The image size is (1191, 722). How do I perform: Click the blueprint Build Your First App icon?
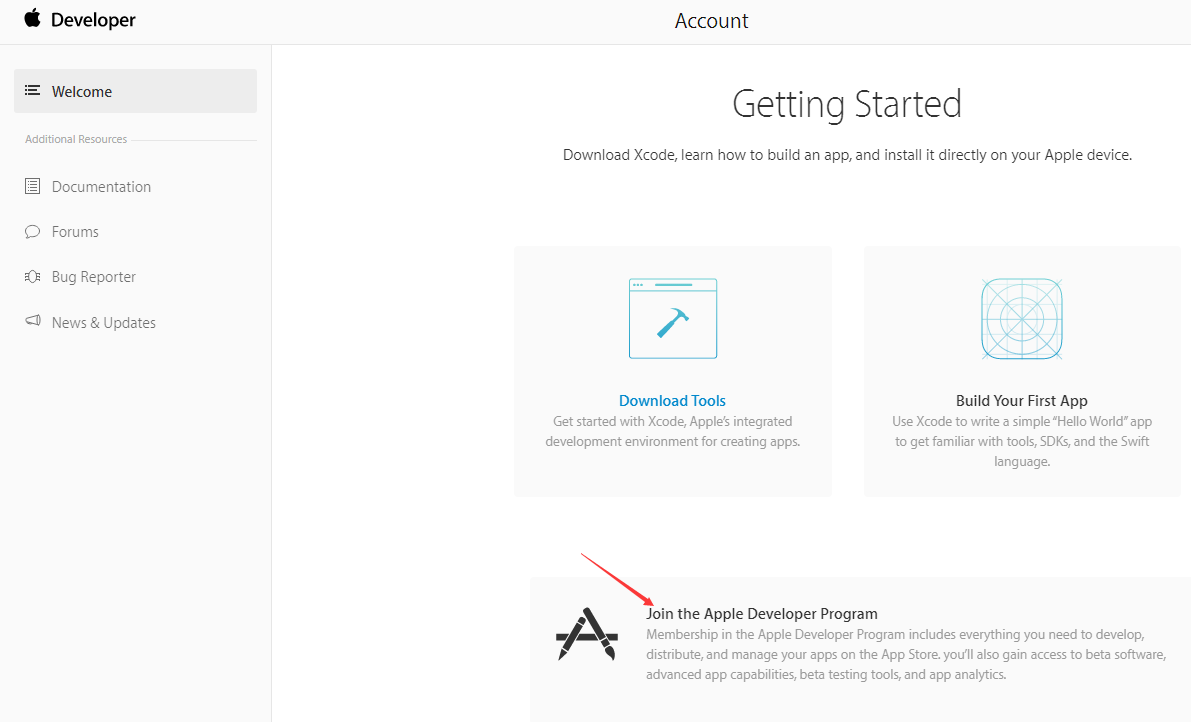coord(1021,319)
